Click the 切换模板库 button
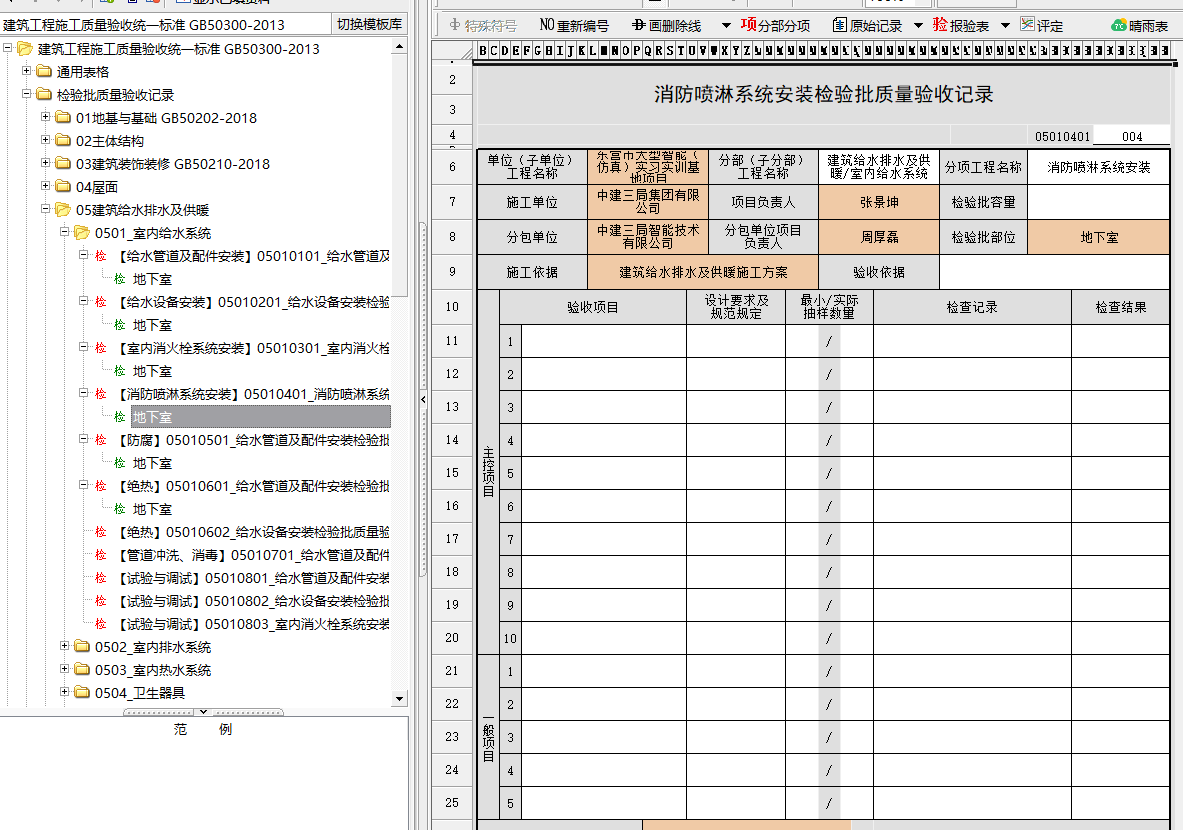 point(369,24)
